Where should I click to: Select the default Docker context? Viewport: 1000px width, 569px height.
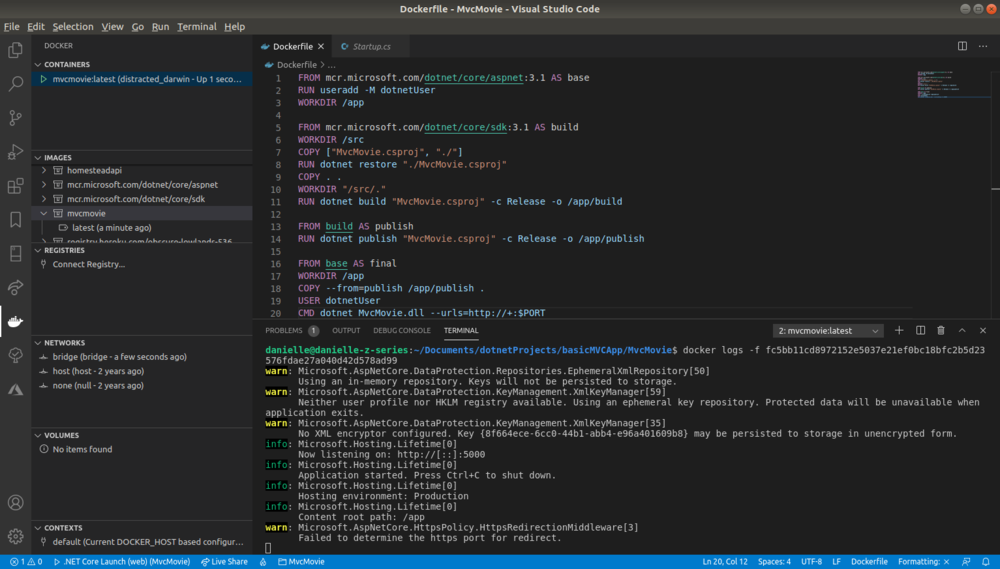pyautogui.click(x=142, y=542)
